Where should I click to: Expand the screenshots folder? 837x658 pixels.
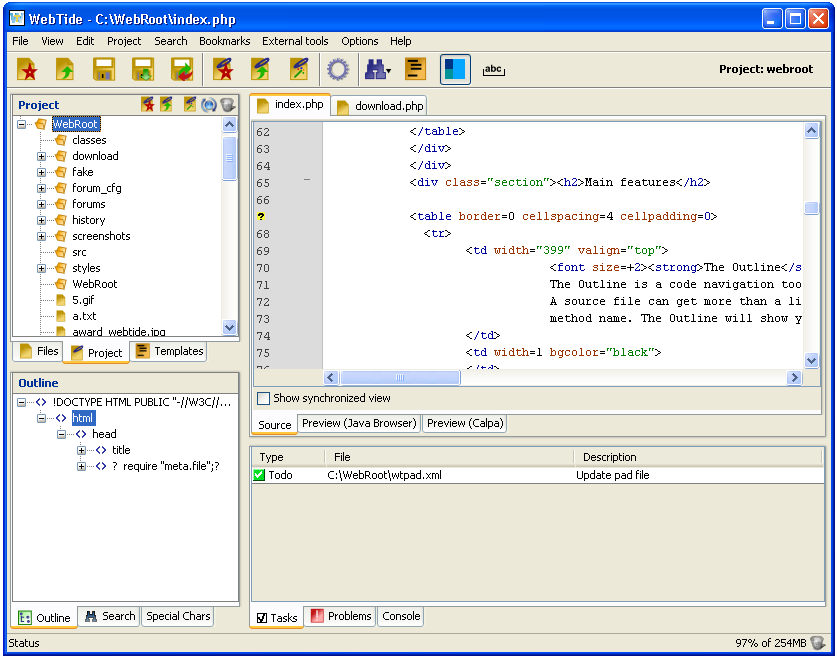[x=41, y=236]
